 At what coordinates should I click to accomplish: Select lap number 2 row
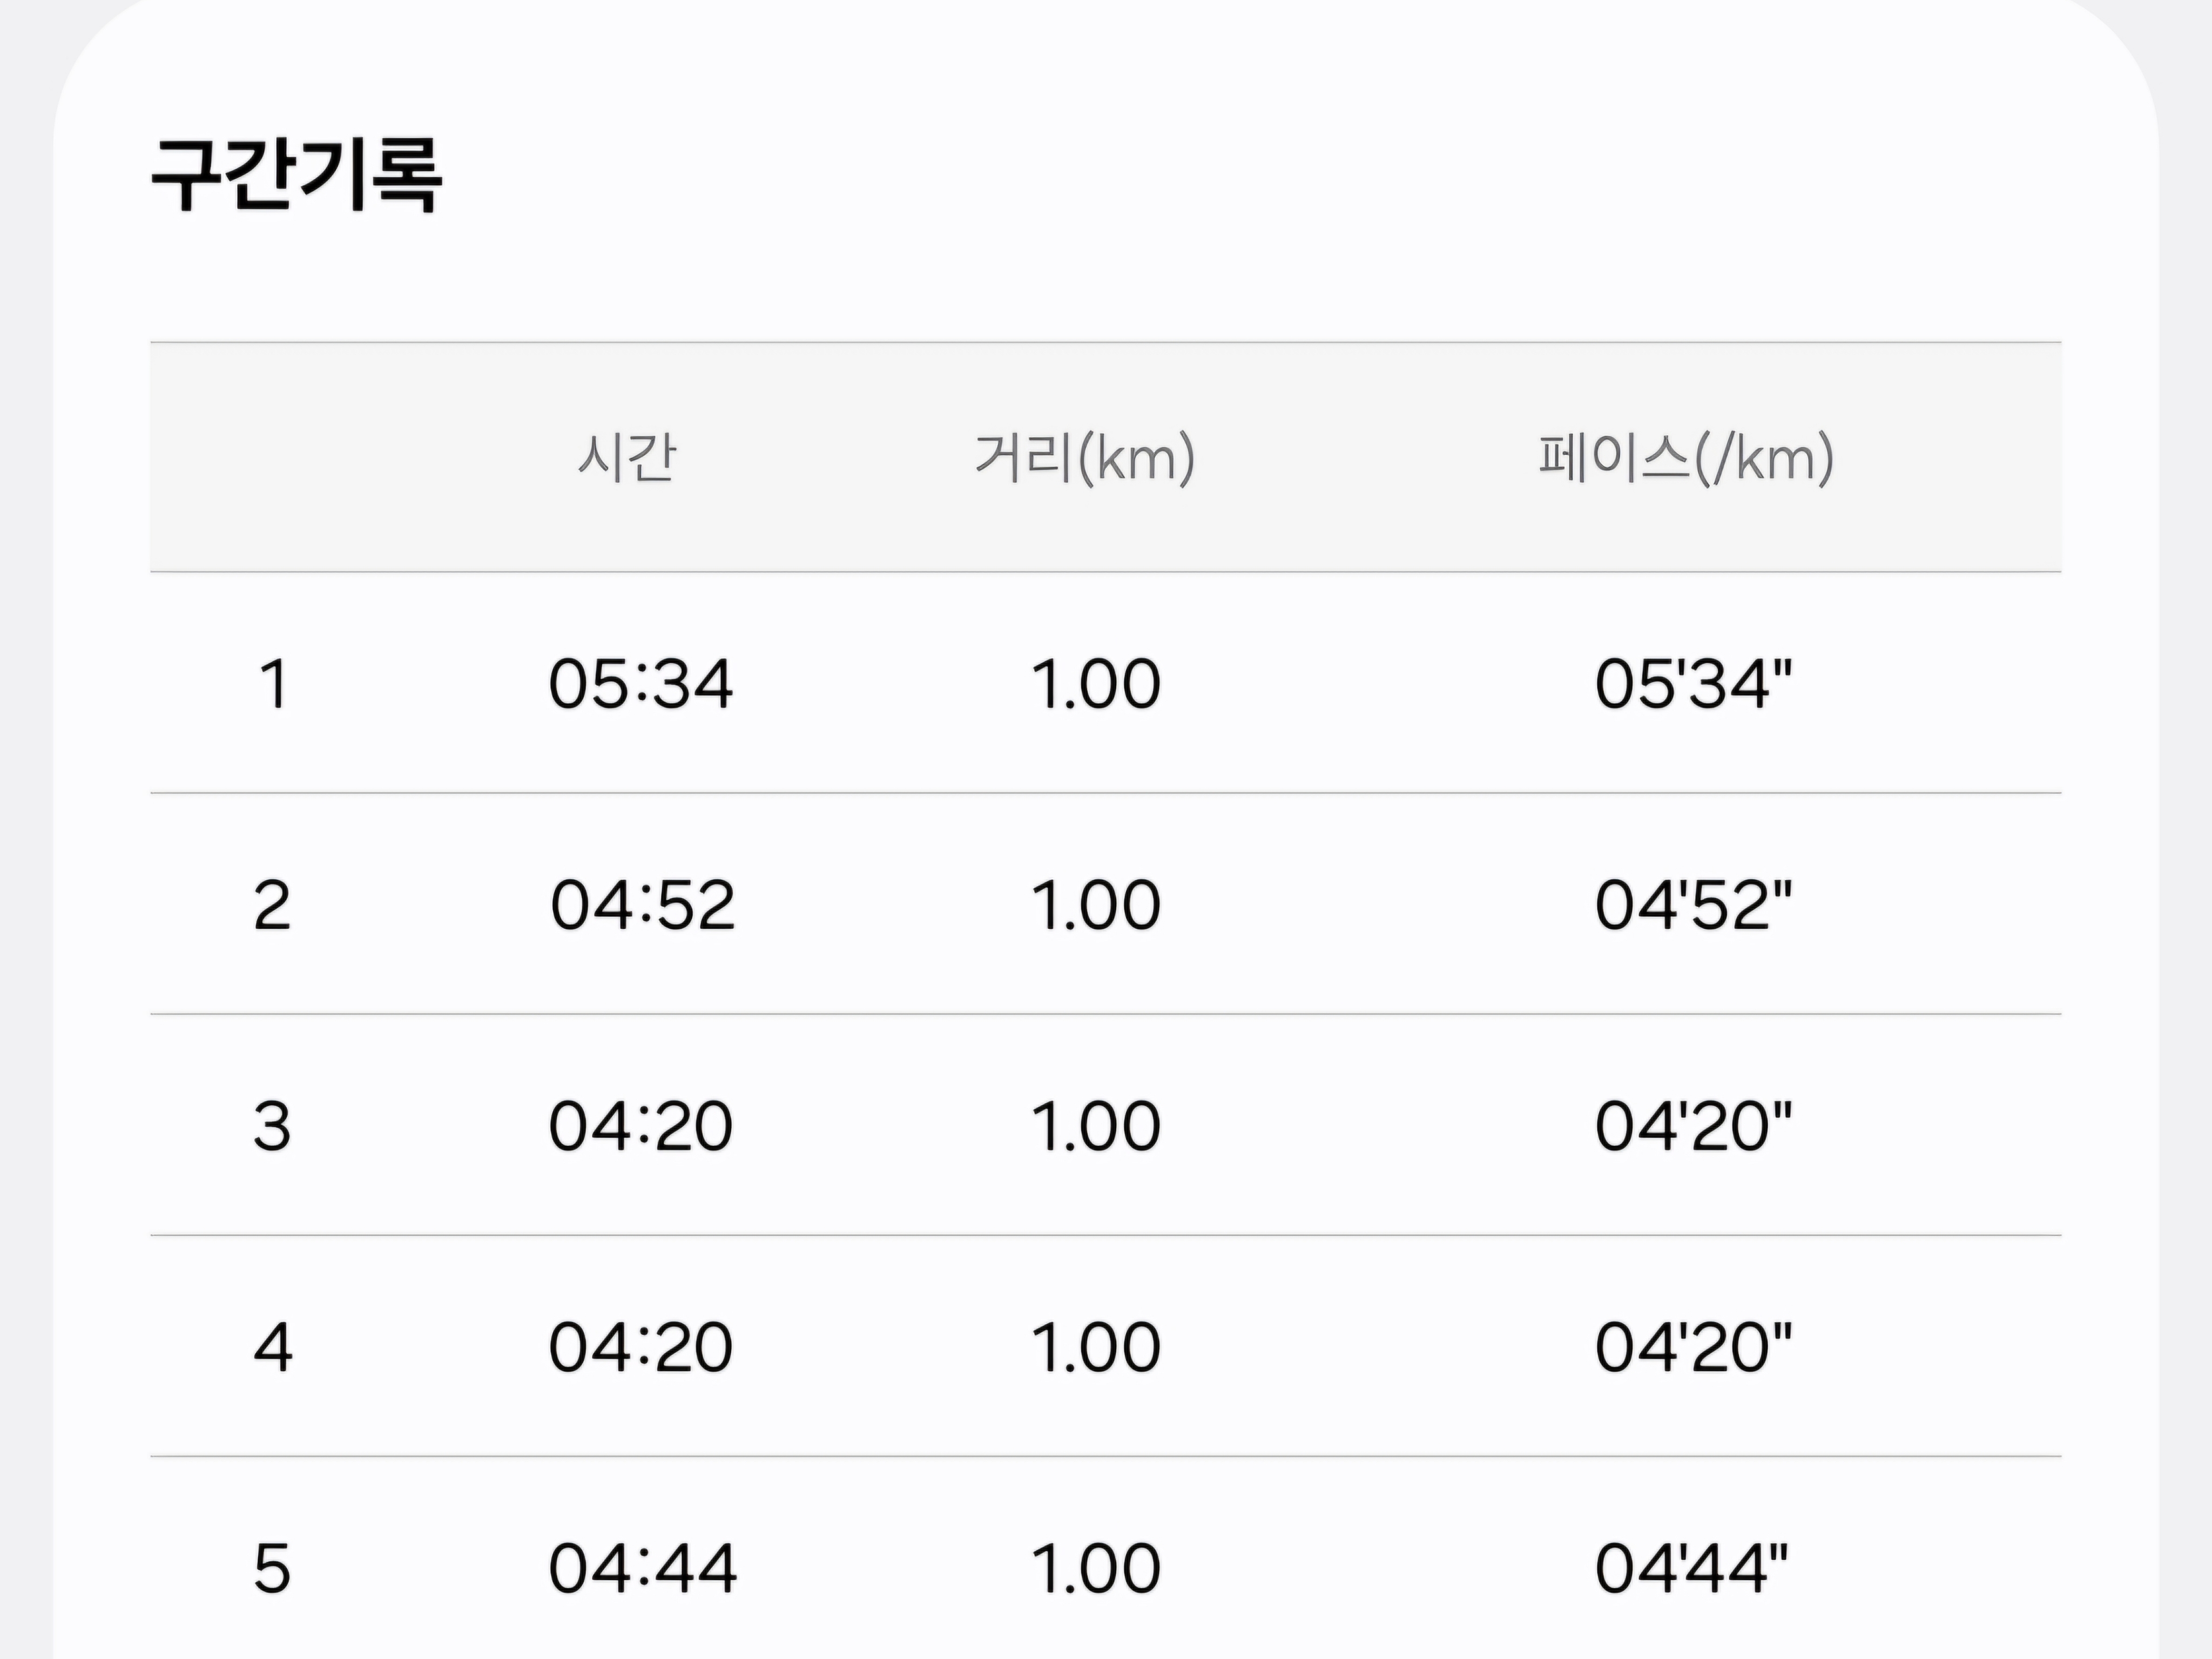click(x=1106, y=904)
